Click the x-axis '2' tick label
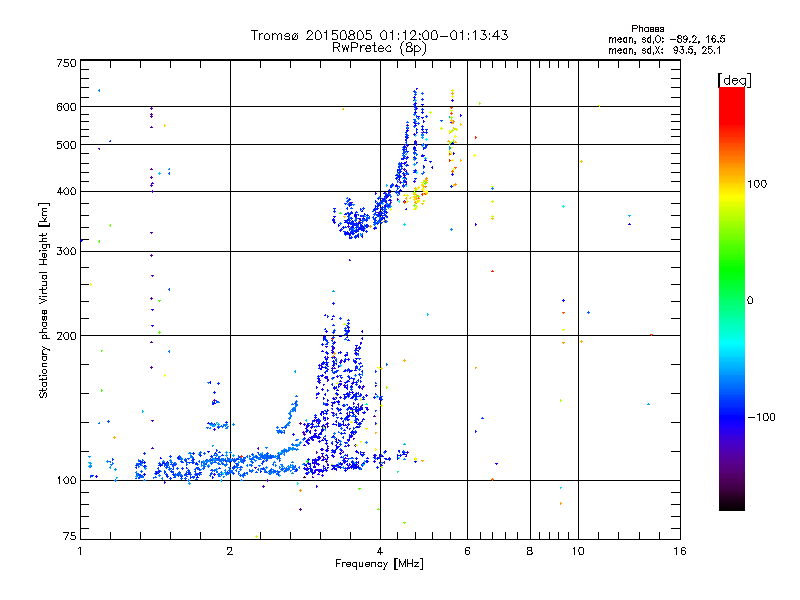Screen dimensions: 800x600 click(230, 551)
